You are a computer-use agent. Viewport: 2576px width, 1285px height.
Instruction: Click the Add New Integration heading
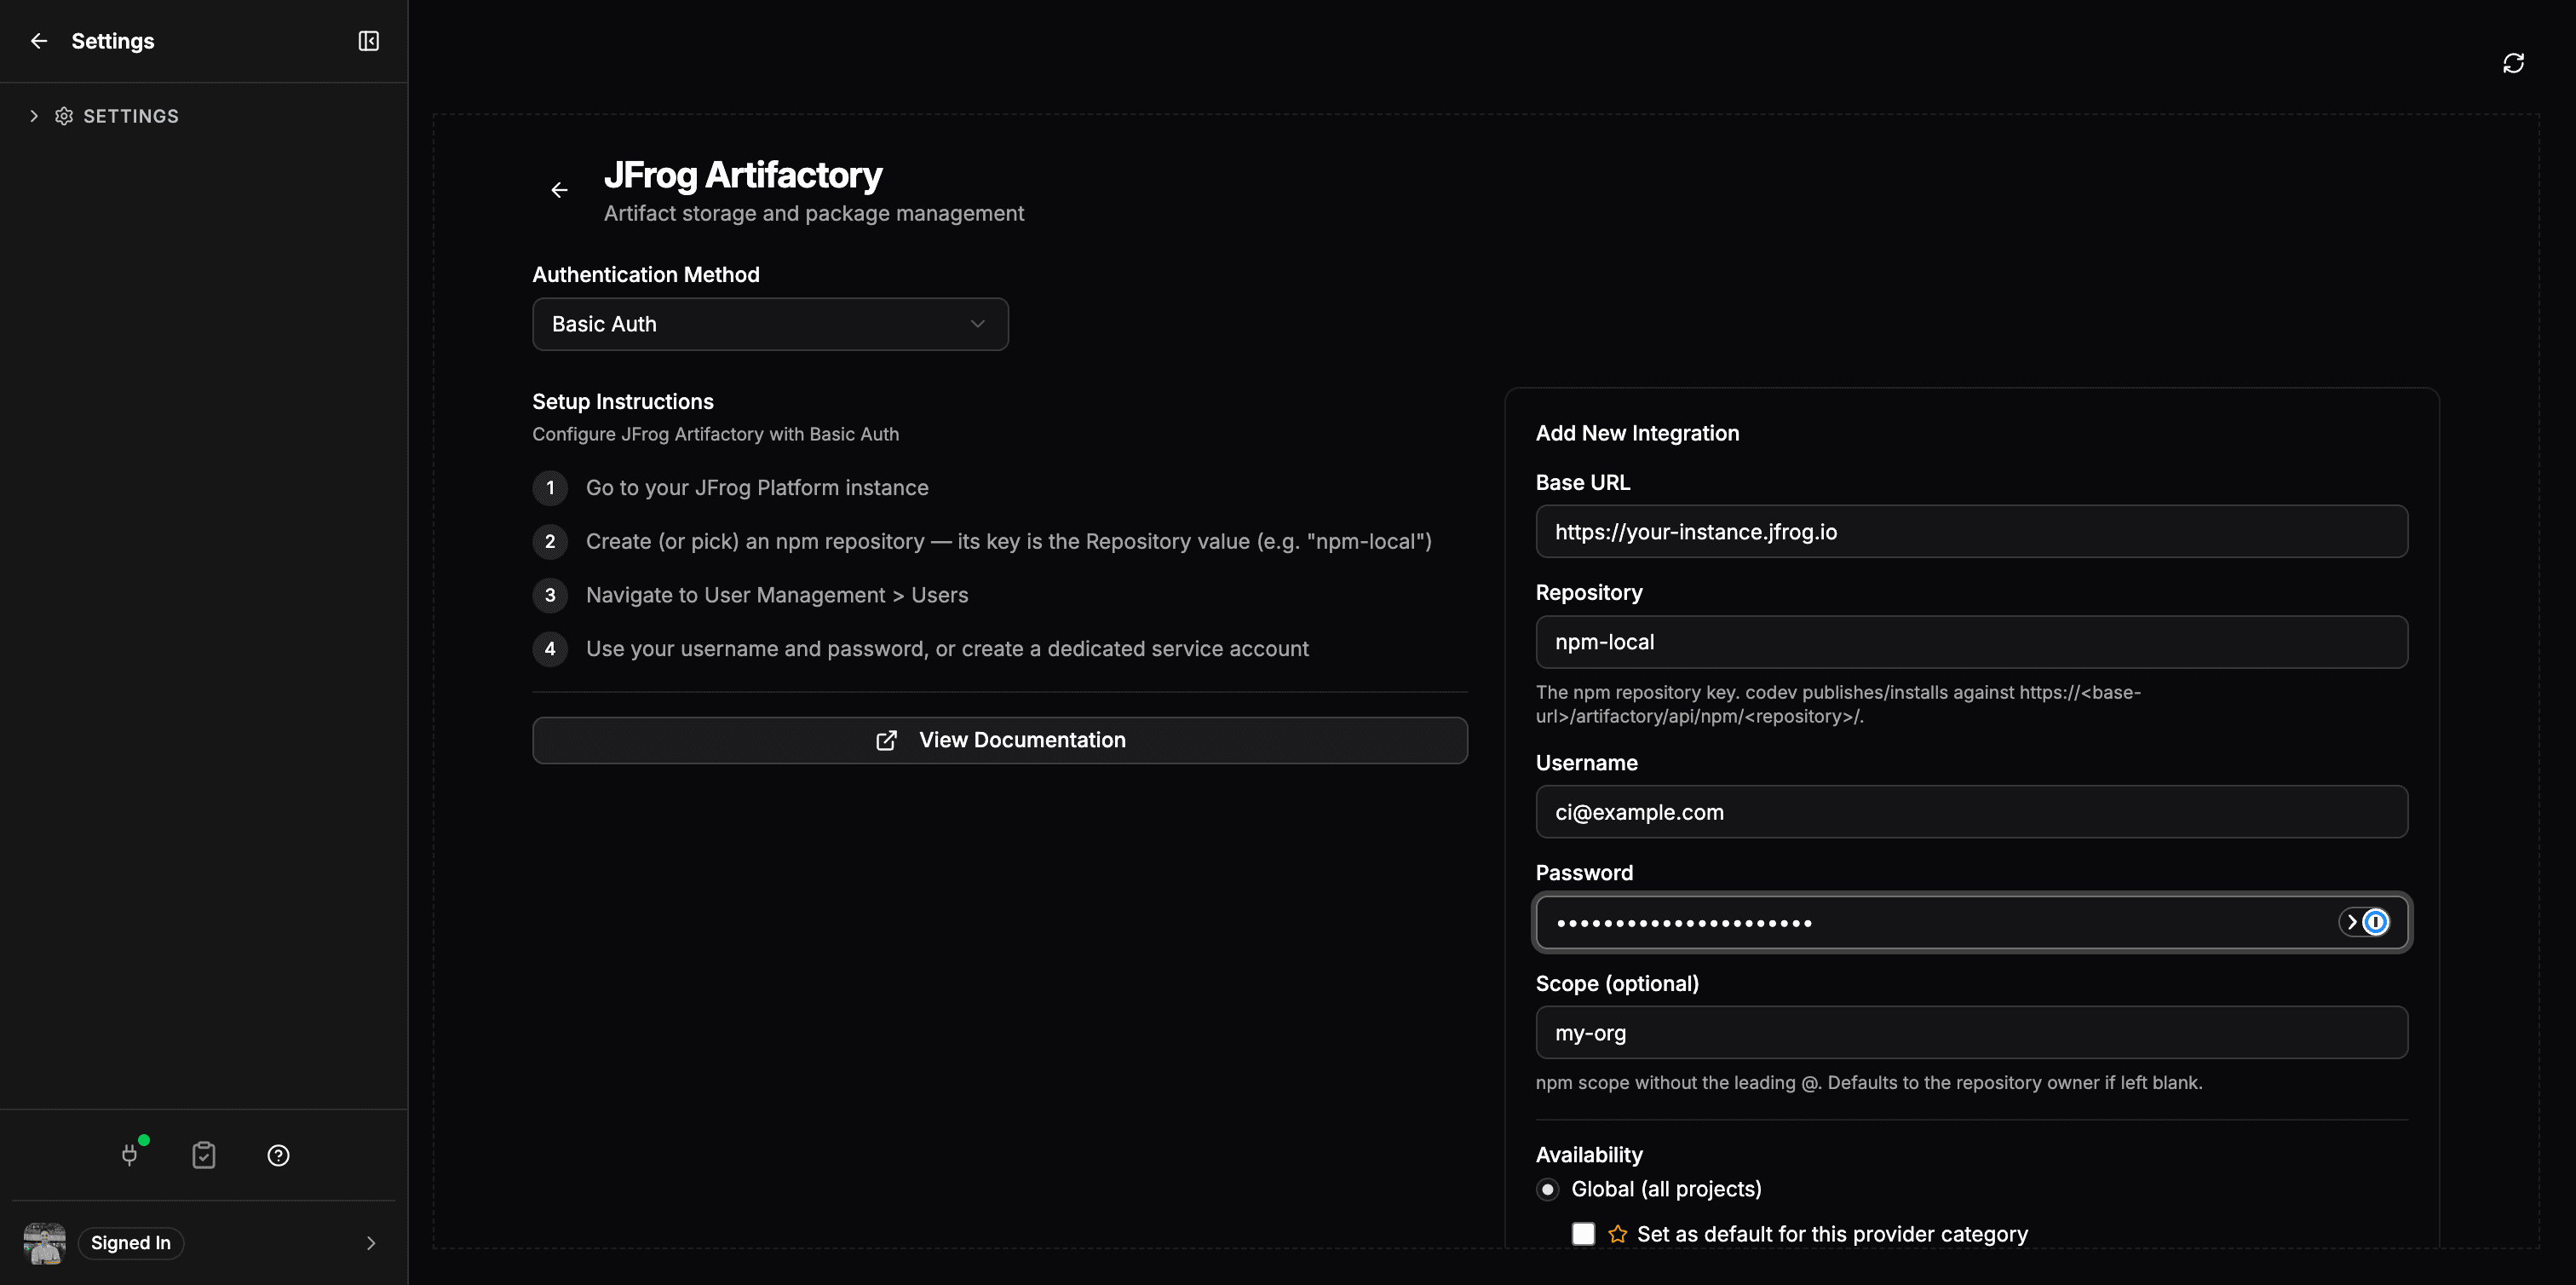(x=1637, y=433)
